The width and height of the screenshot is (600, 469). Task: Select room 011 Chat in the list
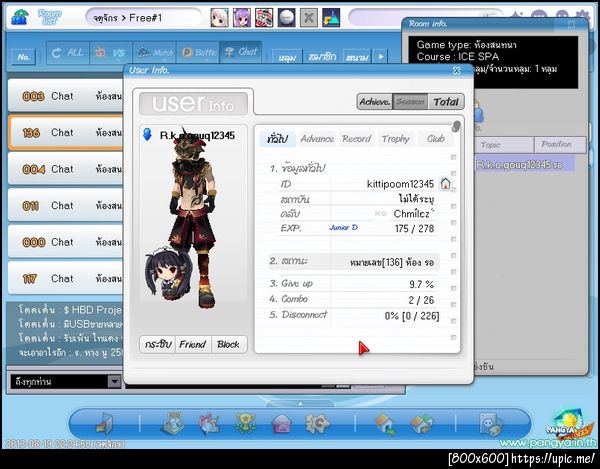66,205
